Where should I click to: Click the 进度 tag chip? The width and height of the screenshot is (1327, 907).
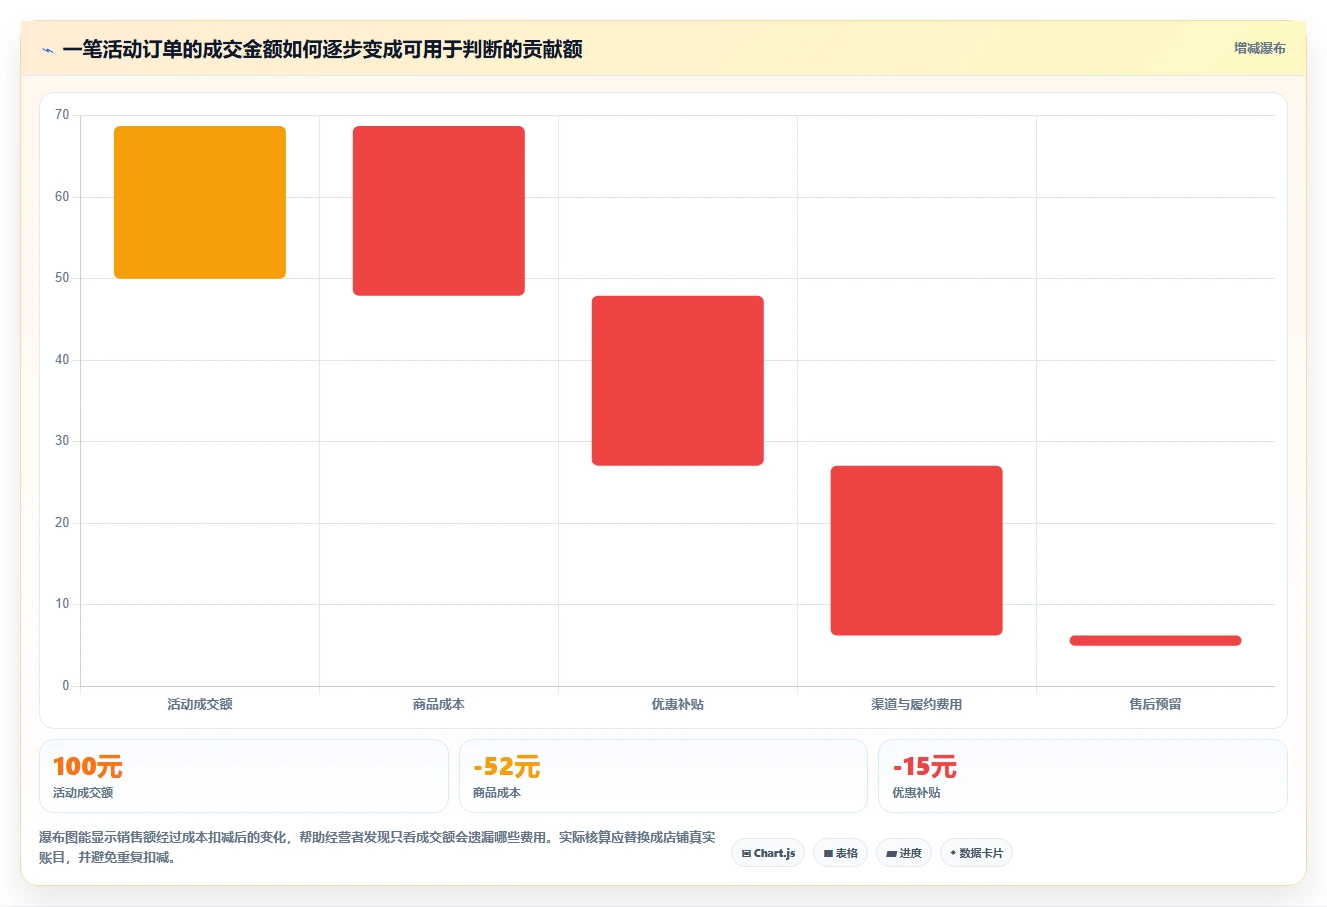coord(904,853)
